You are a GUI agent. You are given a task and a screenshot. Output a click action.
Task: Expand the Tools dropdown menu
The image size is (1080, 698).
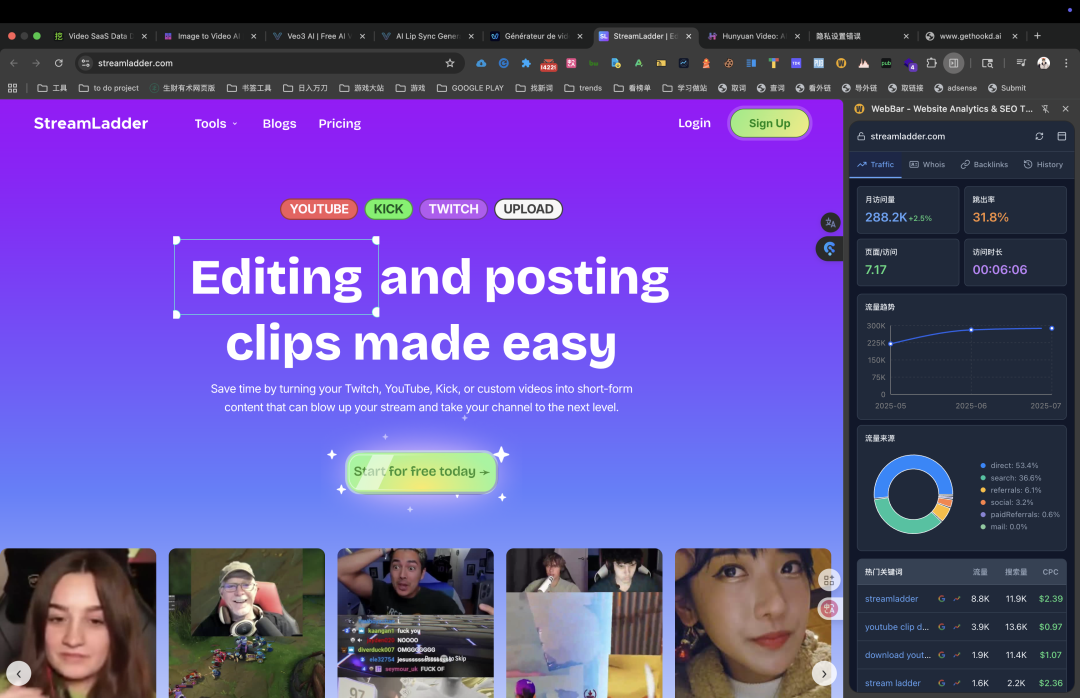(x=216, y=123)
